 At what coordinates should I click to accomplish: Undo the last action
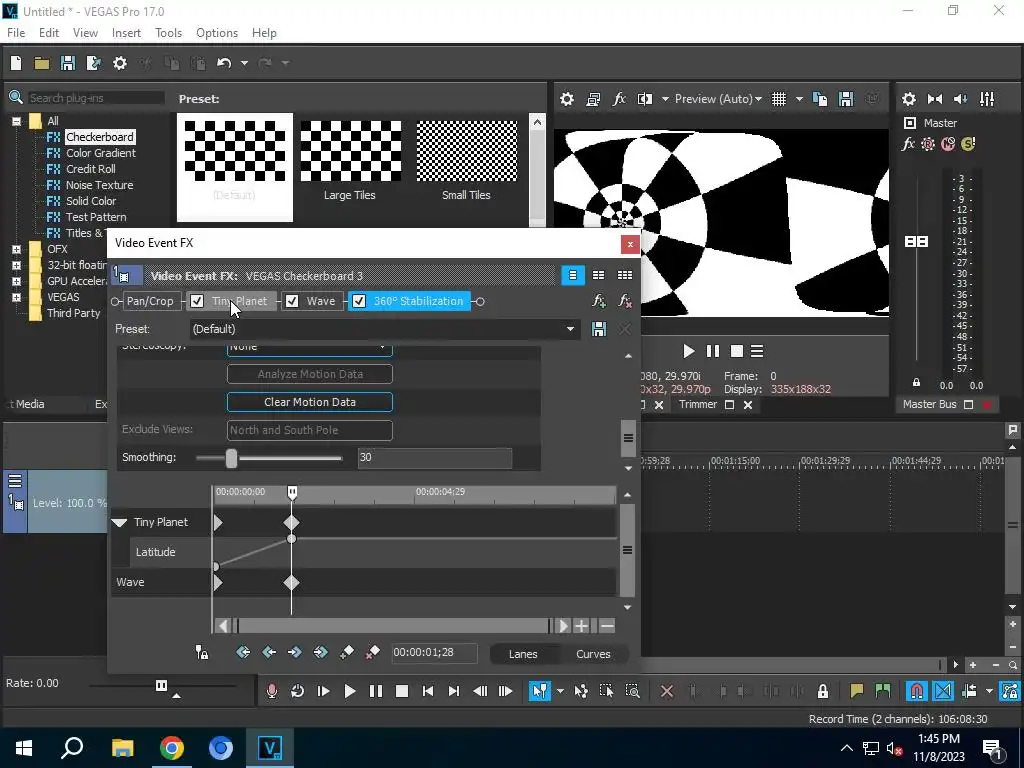(224, 63)
